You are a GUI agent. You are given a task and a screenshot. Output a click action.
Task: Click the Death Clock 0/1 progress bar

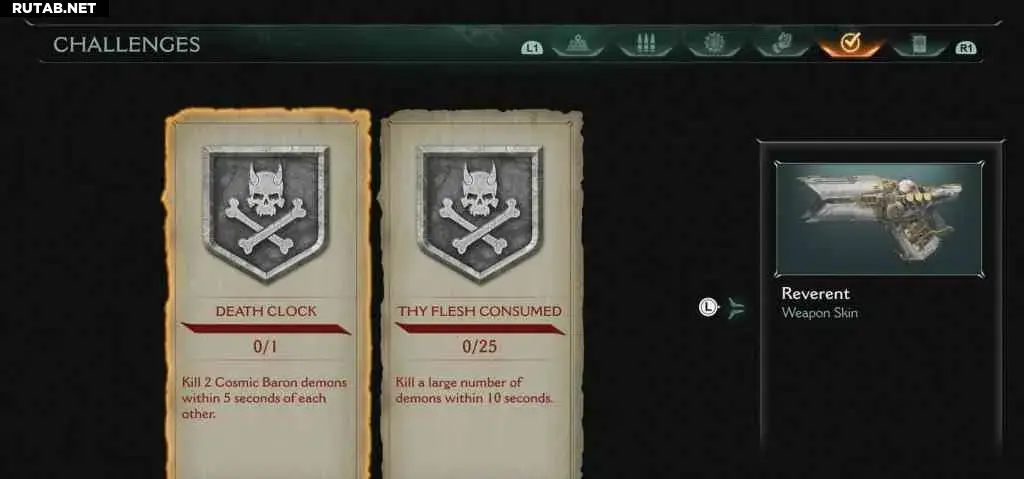click(266, 328)
